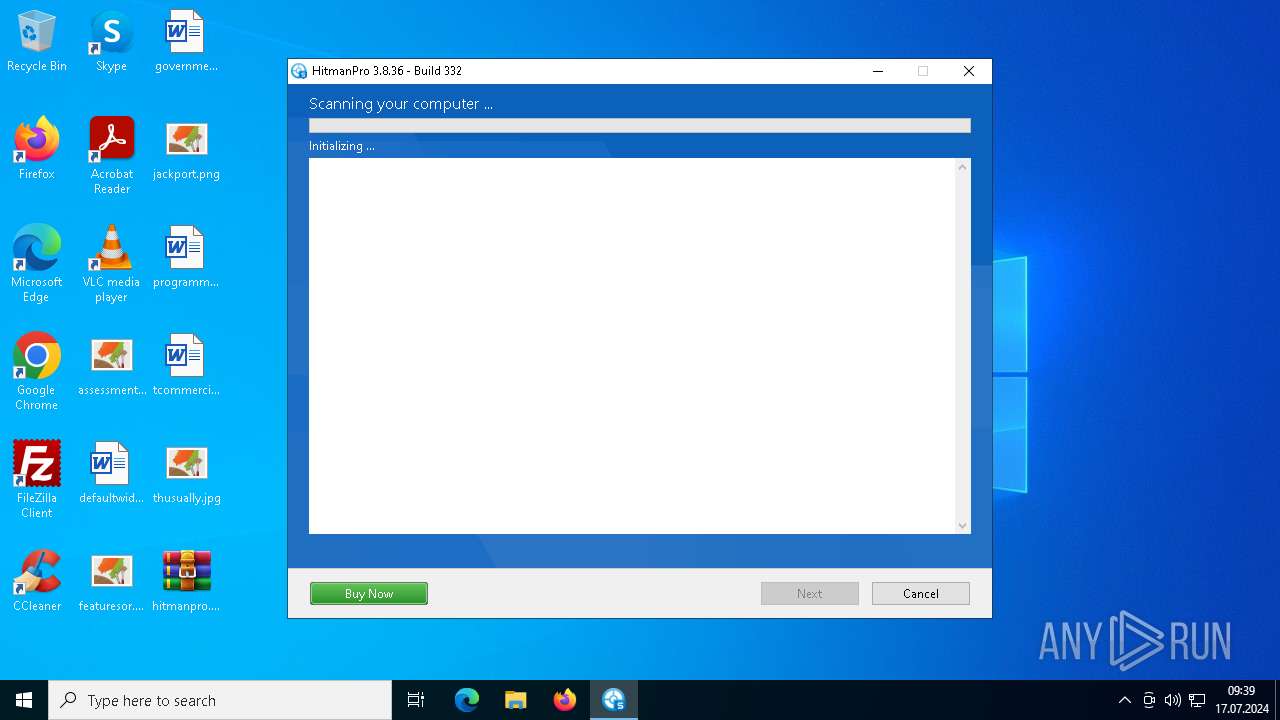The width and height of the screenshot is (1280, 720).
Task: Select the jackport.png image file
Action: (186, 149)
